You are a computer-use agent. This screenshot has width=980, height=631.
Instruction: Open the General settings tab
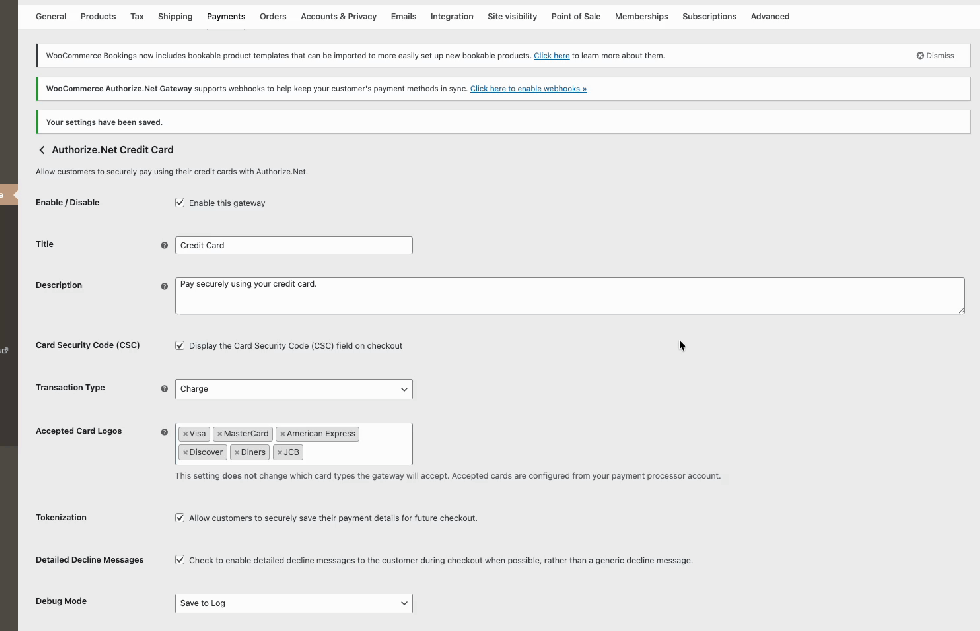51,16
